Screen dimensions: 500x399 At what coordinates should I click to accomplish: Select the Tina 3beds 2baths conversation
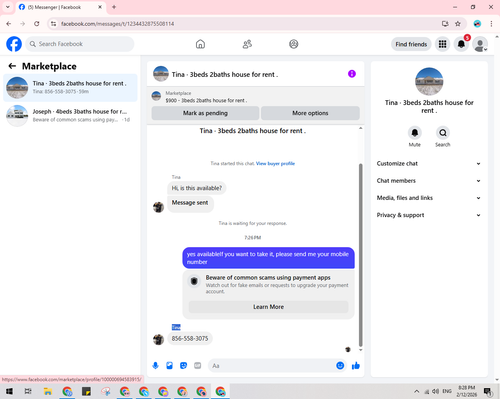pos(70,88)
